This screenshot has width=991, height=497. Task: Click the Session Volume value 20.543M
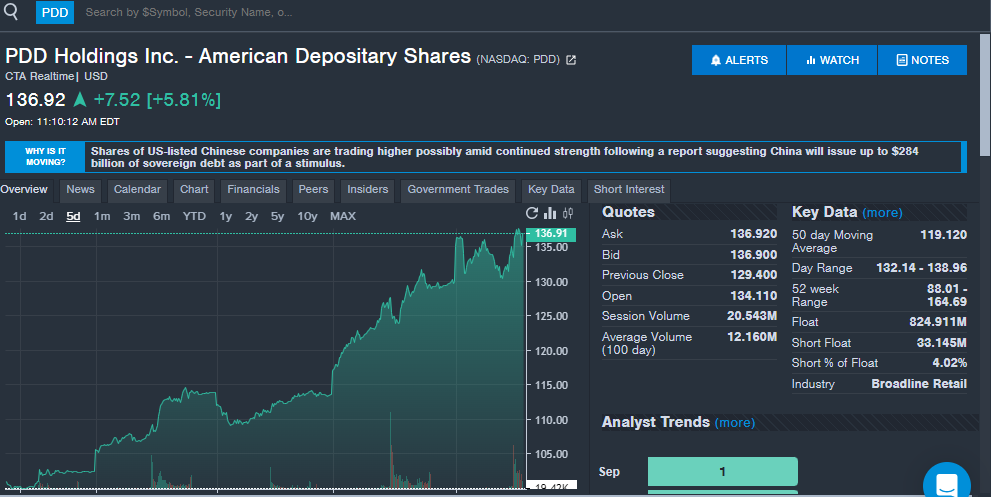[751, 316]
